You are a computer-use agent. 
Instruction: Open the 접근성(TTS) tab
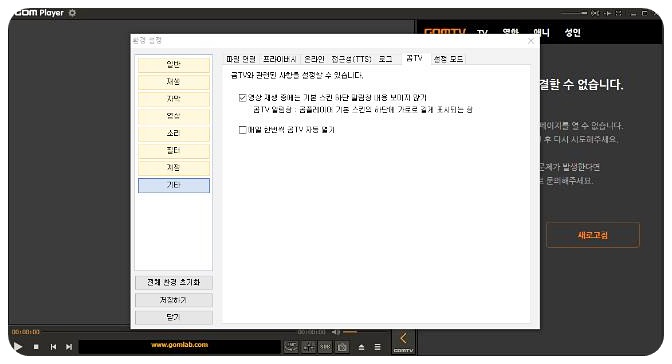(351, 59)
